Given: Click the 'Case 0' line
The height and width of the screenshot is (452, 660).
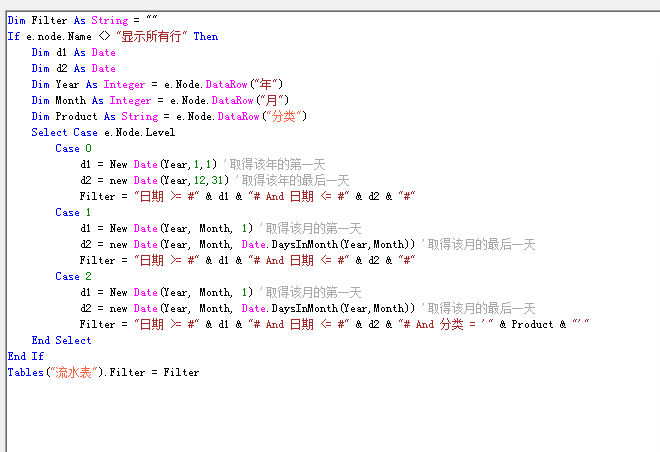Looking at the screenshot, I should 73,148.
